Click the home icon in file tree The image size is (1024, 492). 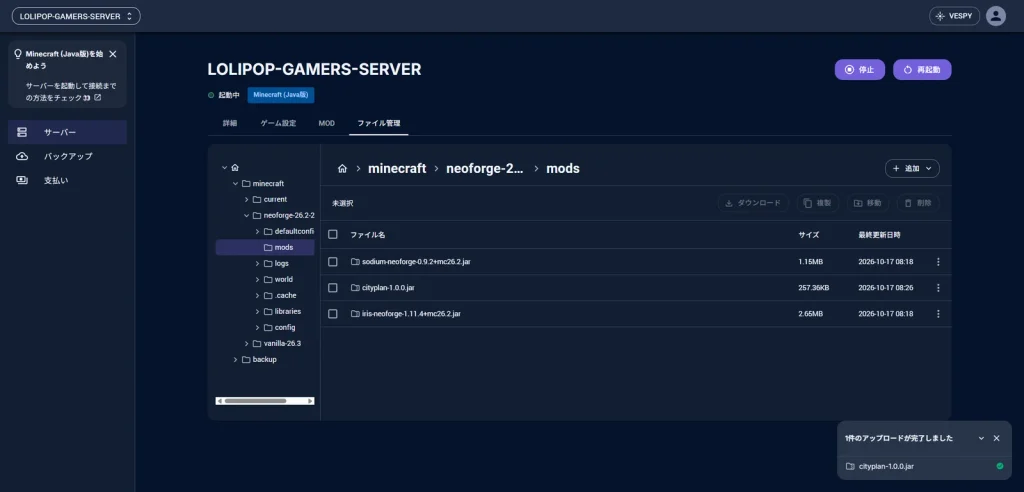pyautogui.click(x=235, y=168)
